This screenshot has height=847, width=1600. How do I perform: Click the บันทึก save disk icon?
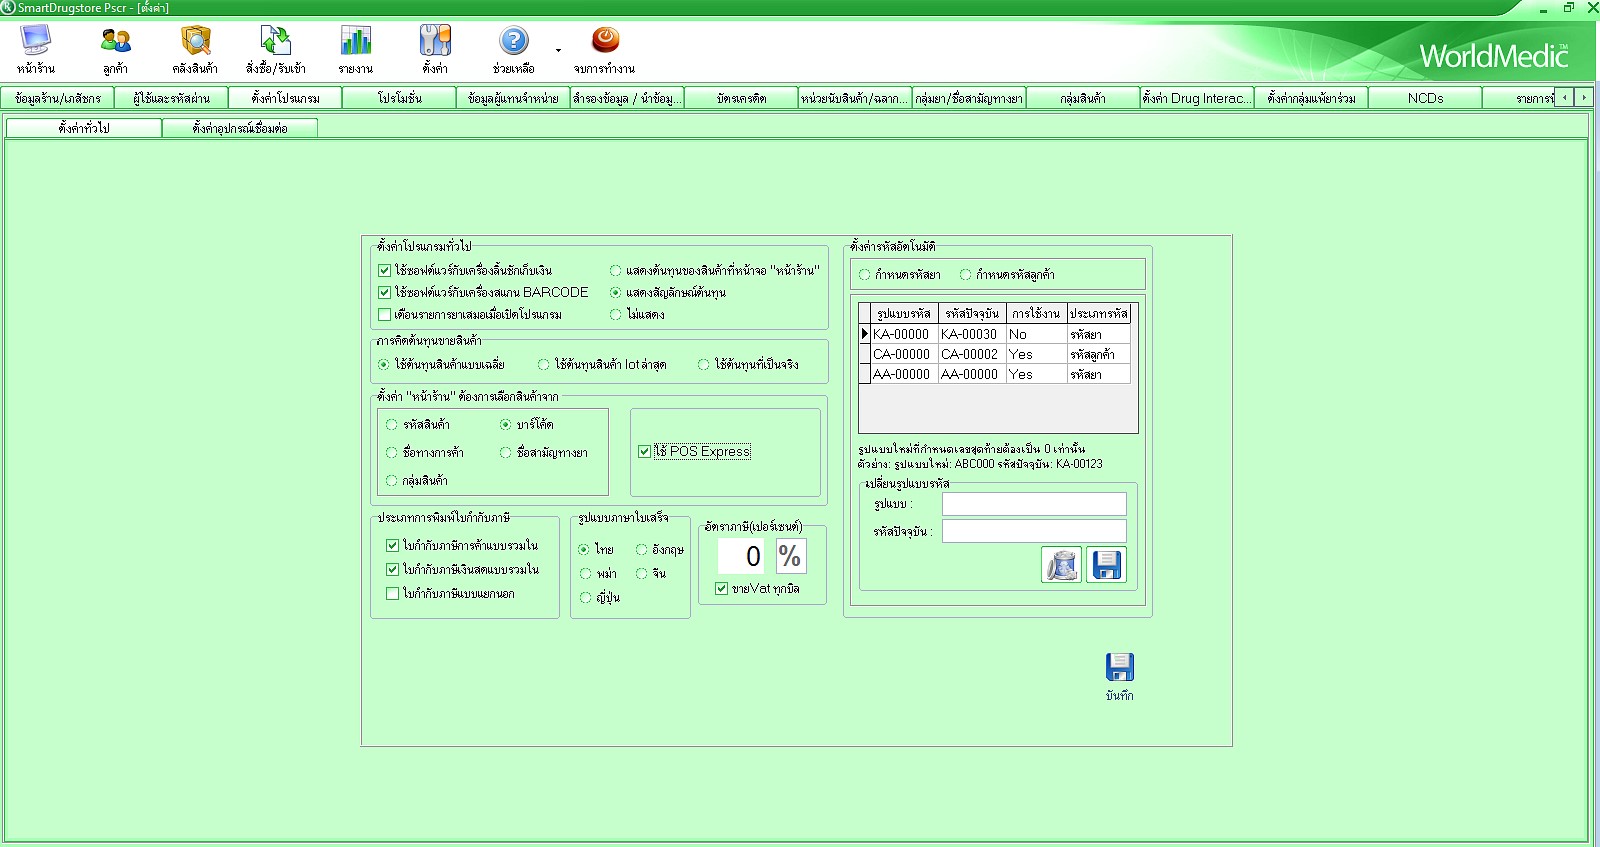[x=1119, y=668]
